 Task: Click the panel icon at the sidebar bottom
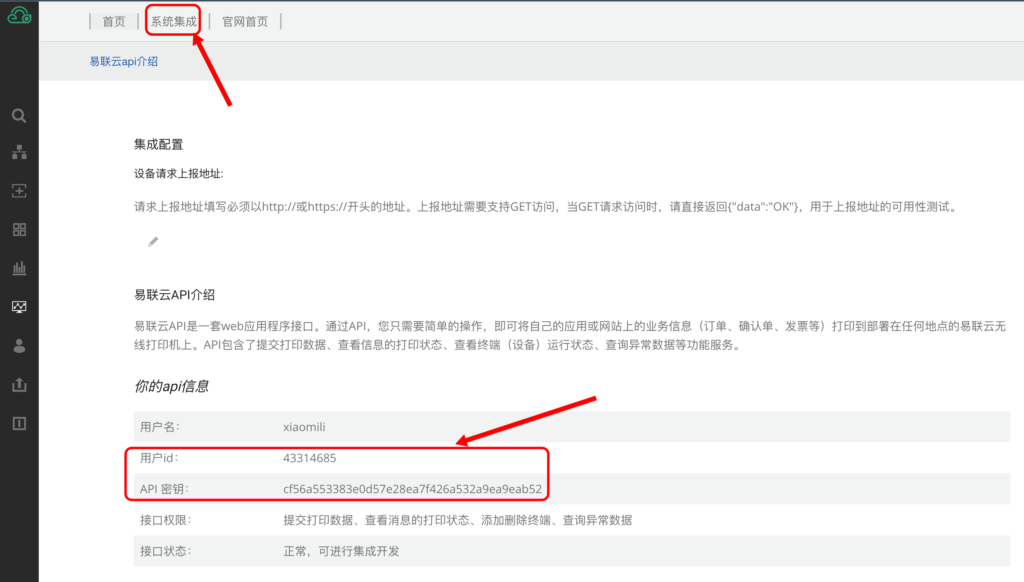pyautogui.click(x=18, y=422)
